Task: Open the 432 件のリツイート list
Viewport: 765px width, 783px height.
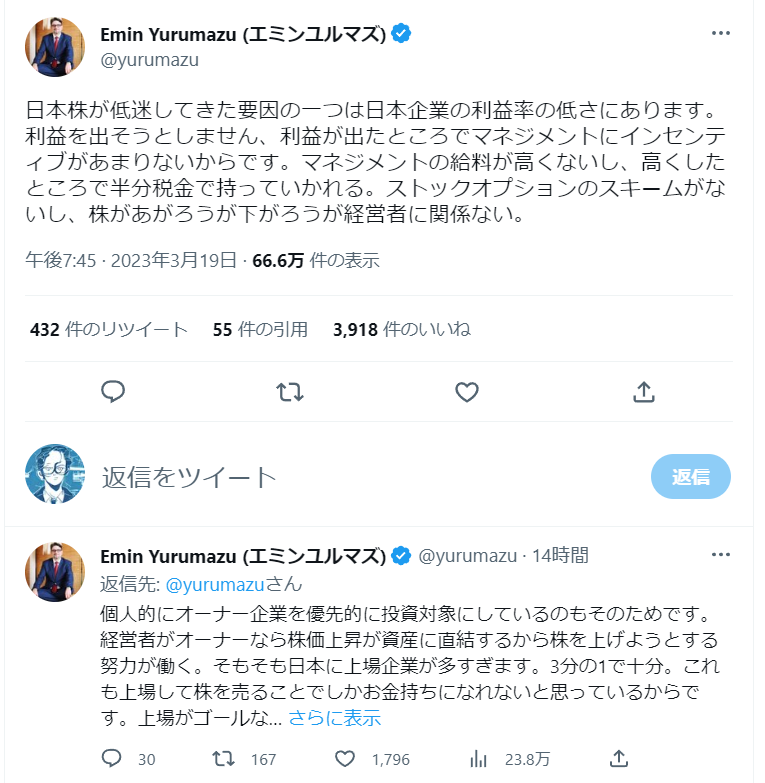Action: point(109,329)
